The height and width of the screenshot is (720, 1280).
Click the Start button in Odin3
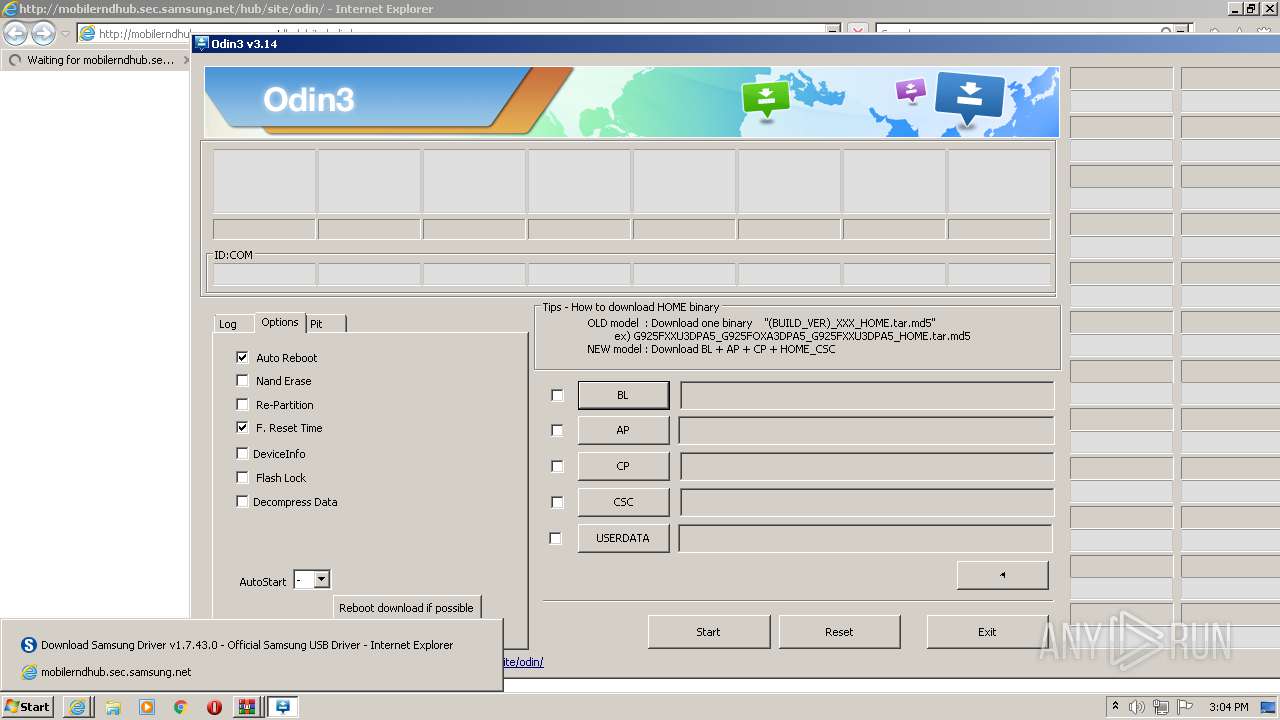tap(709, 632)
